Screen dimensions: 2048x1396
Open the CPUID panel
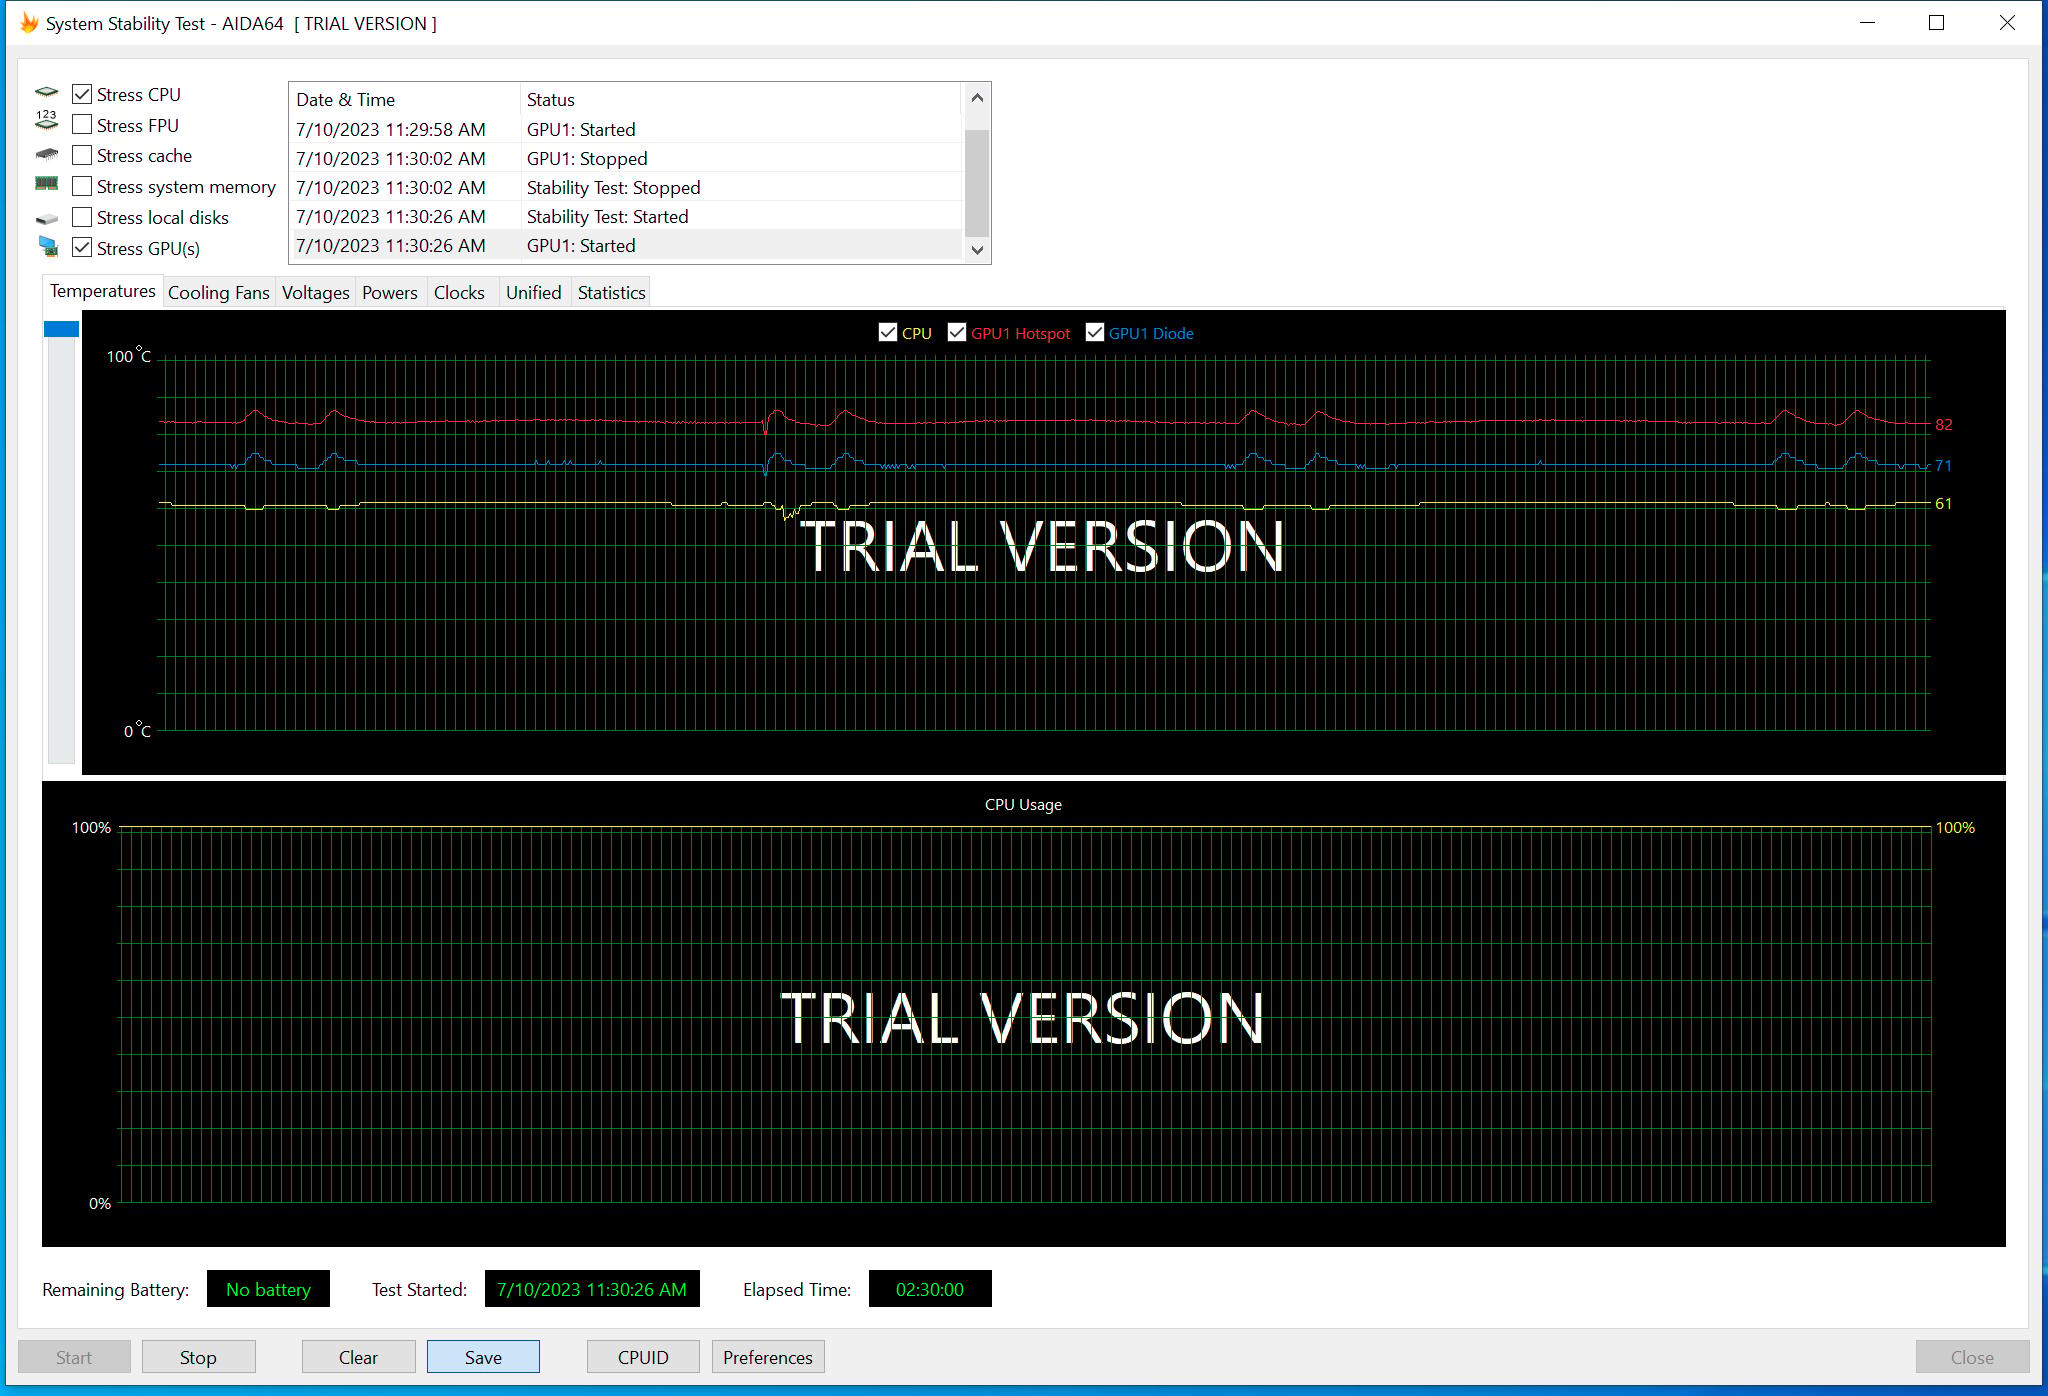pyautogui.click(x=643, y=1357)
